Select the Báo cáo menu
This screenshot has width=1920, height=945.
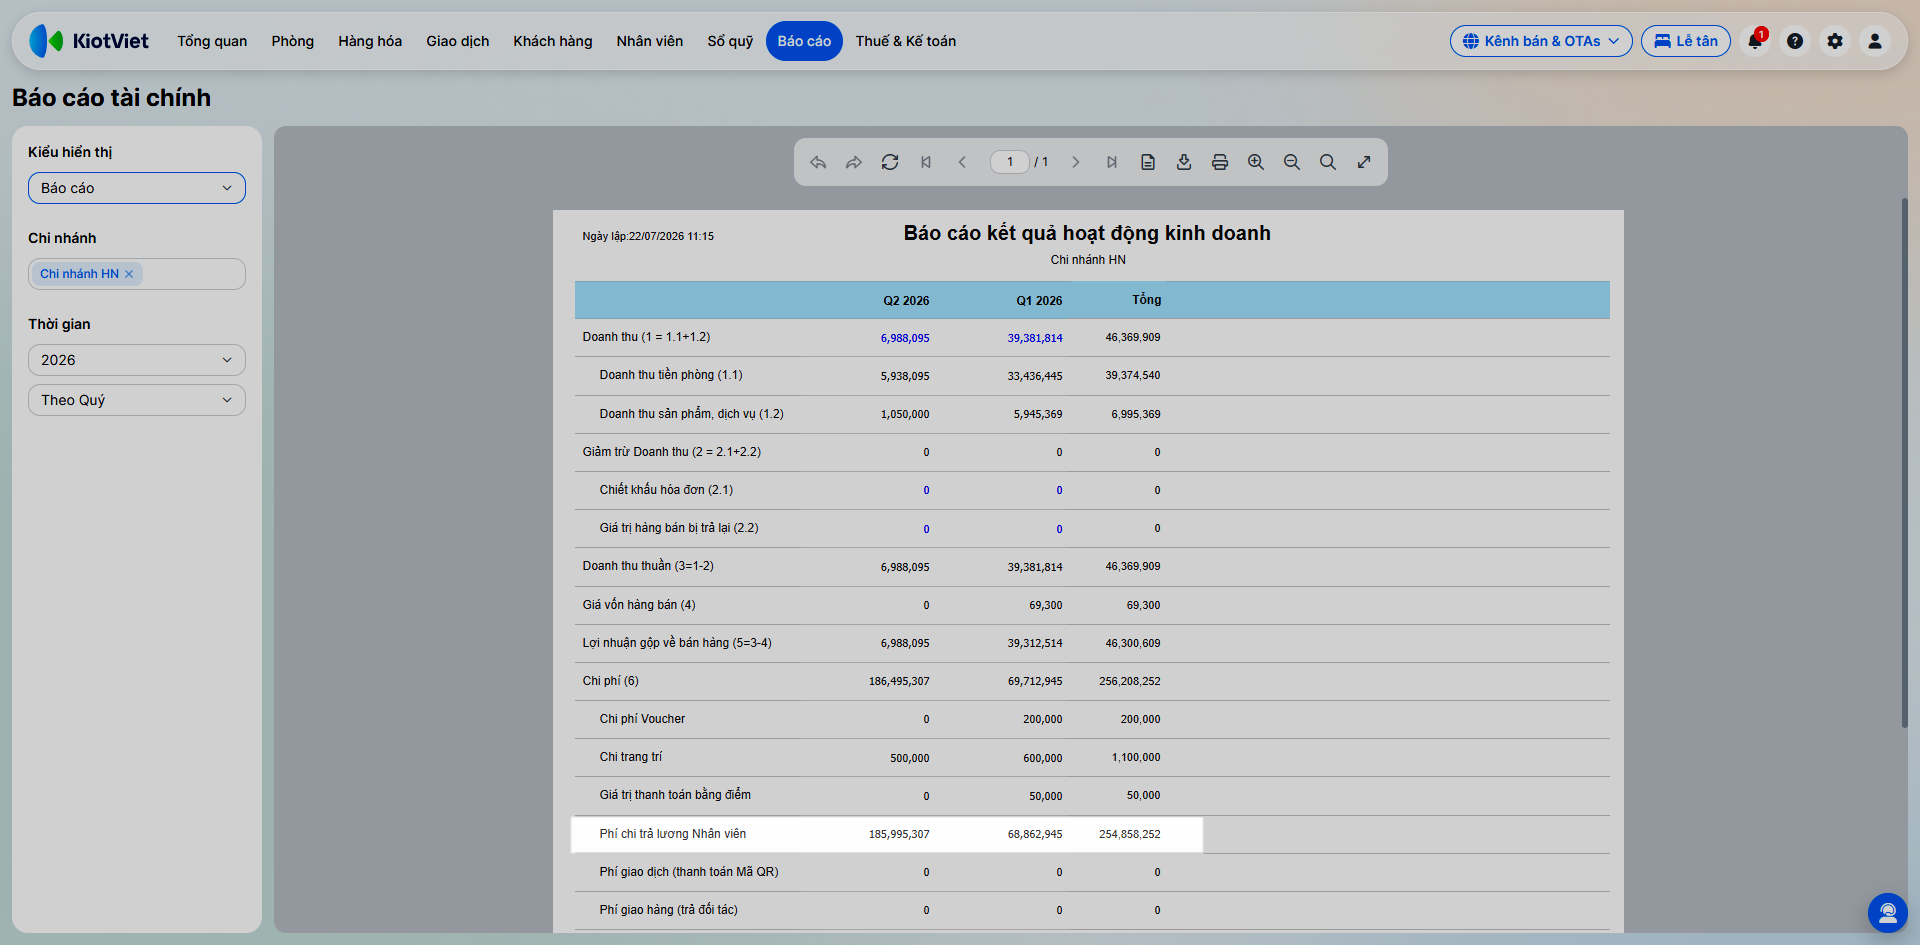point(804,41)
